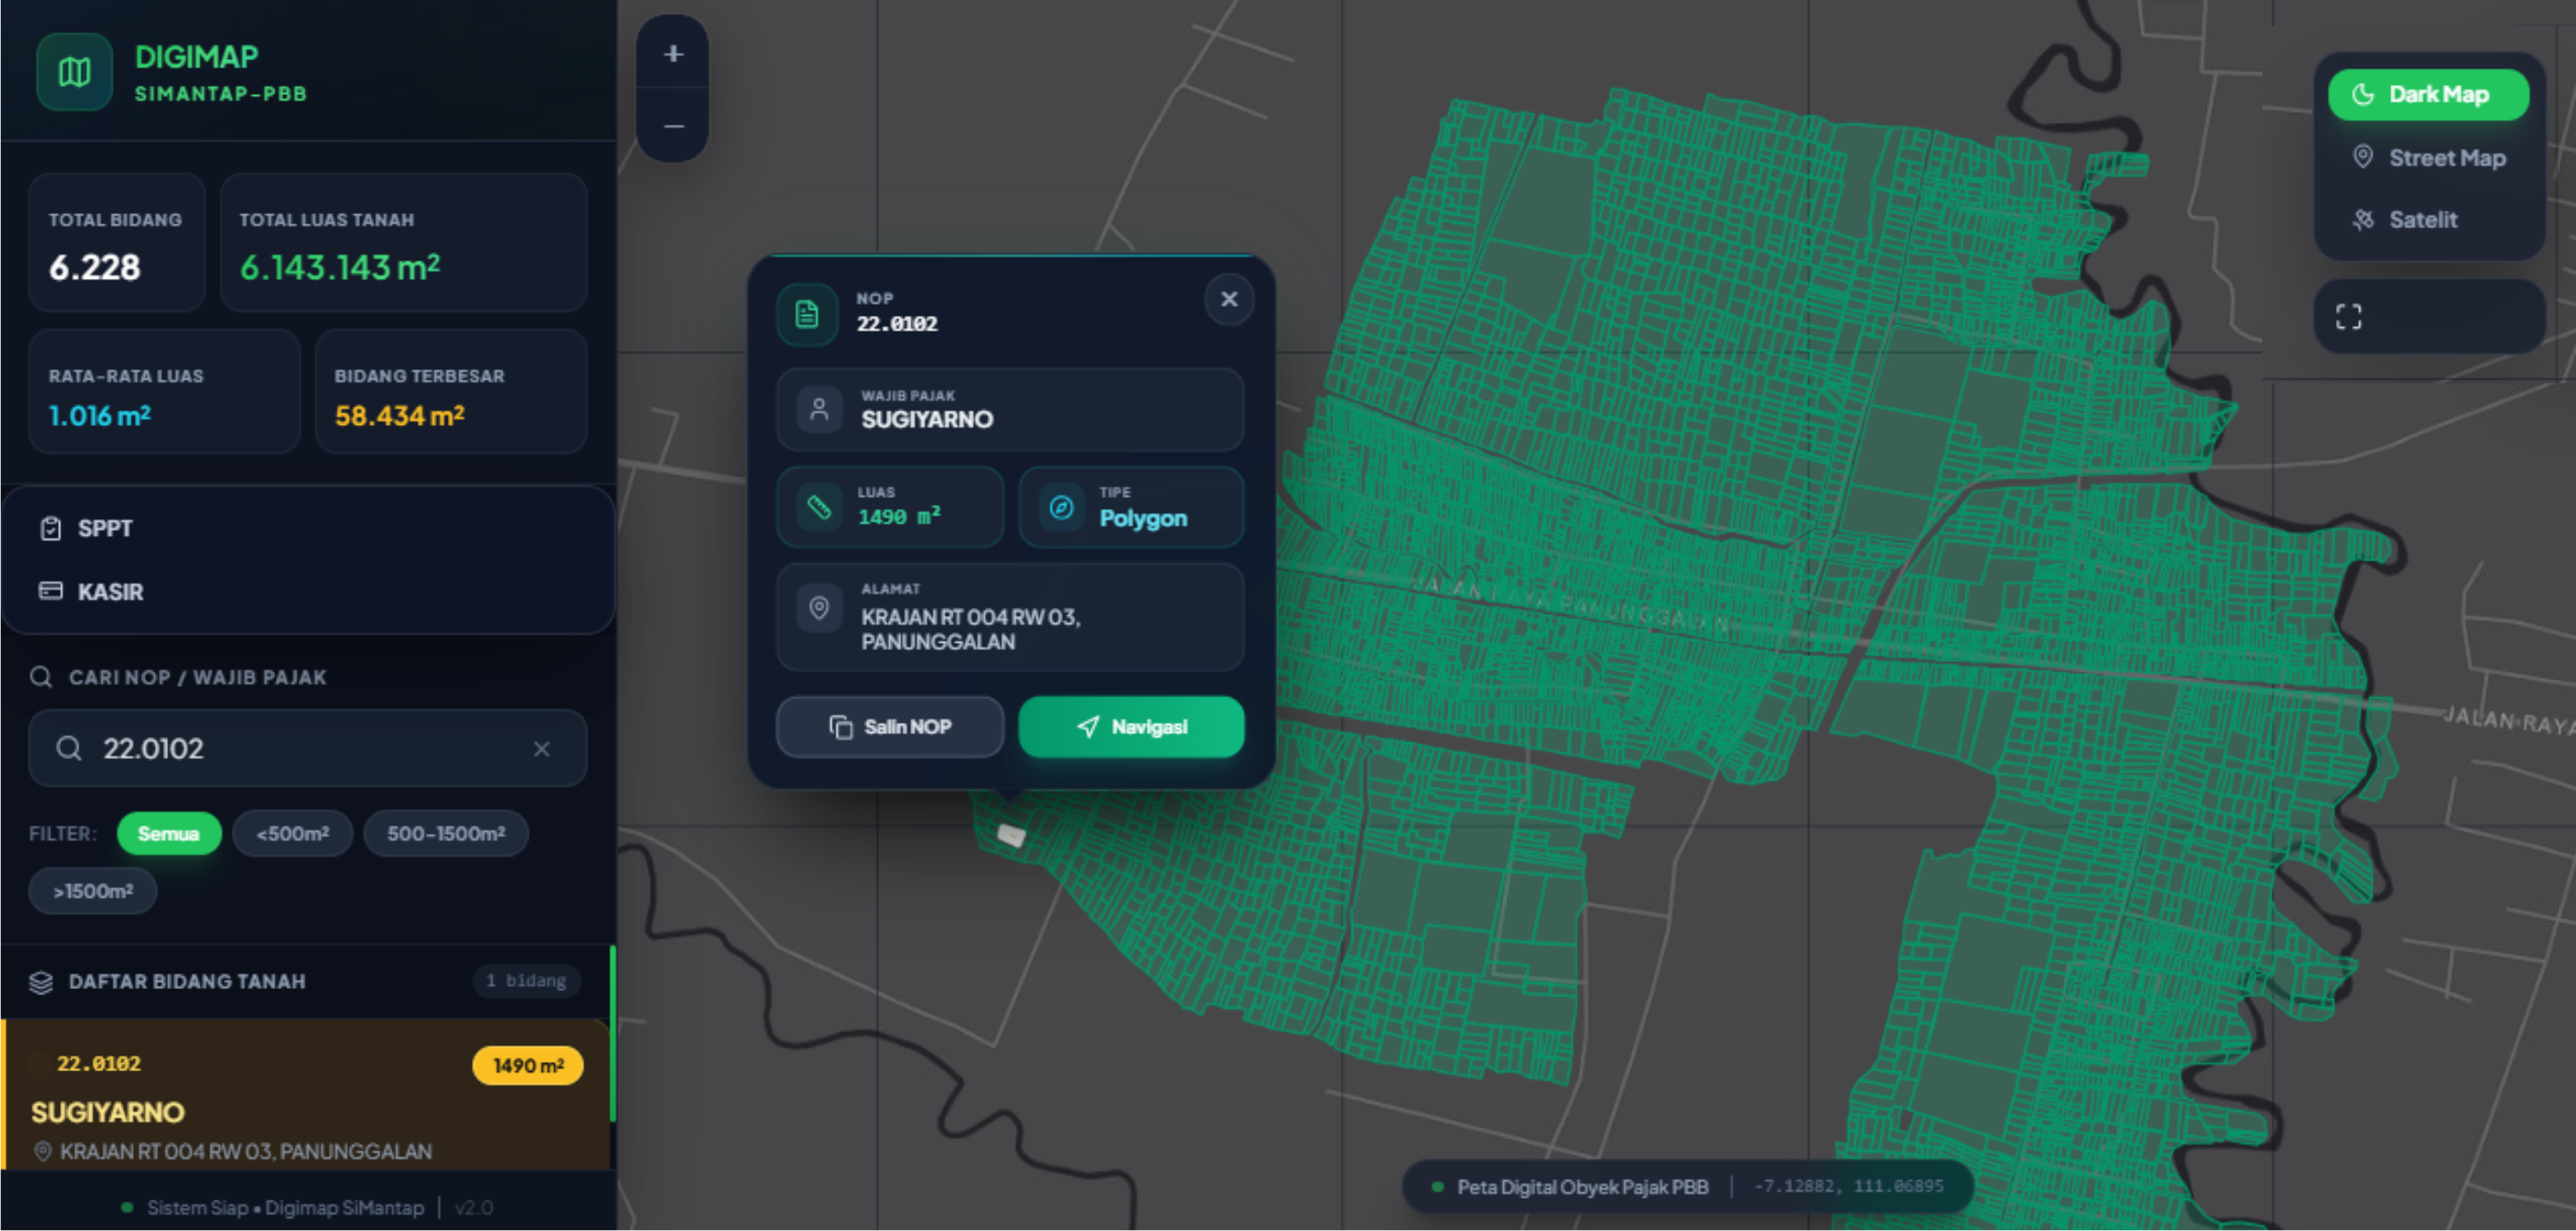2576x1231 pixels.
Task: Select the Semua filter chip
Action: (169, 834)
